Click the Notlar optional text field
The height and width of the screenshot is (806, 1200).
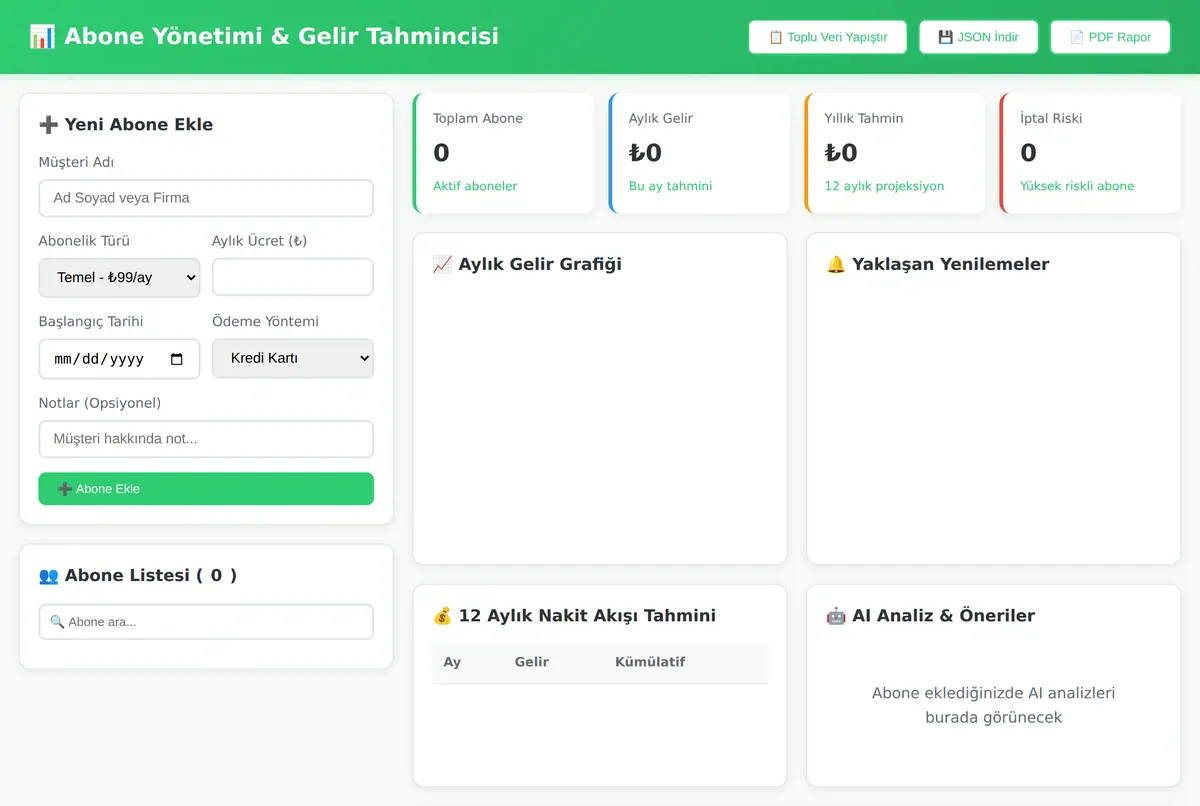pos(206,439)
